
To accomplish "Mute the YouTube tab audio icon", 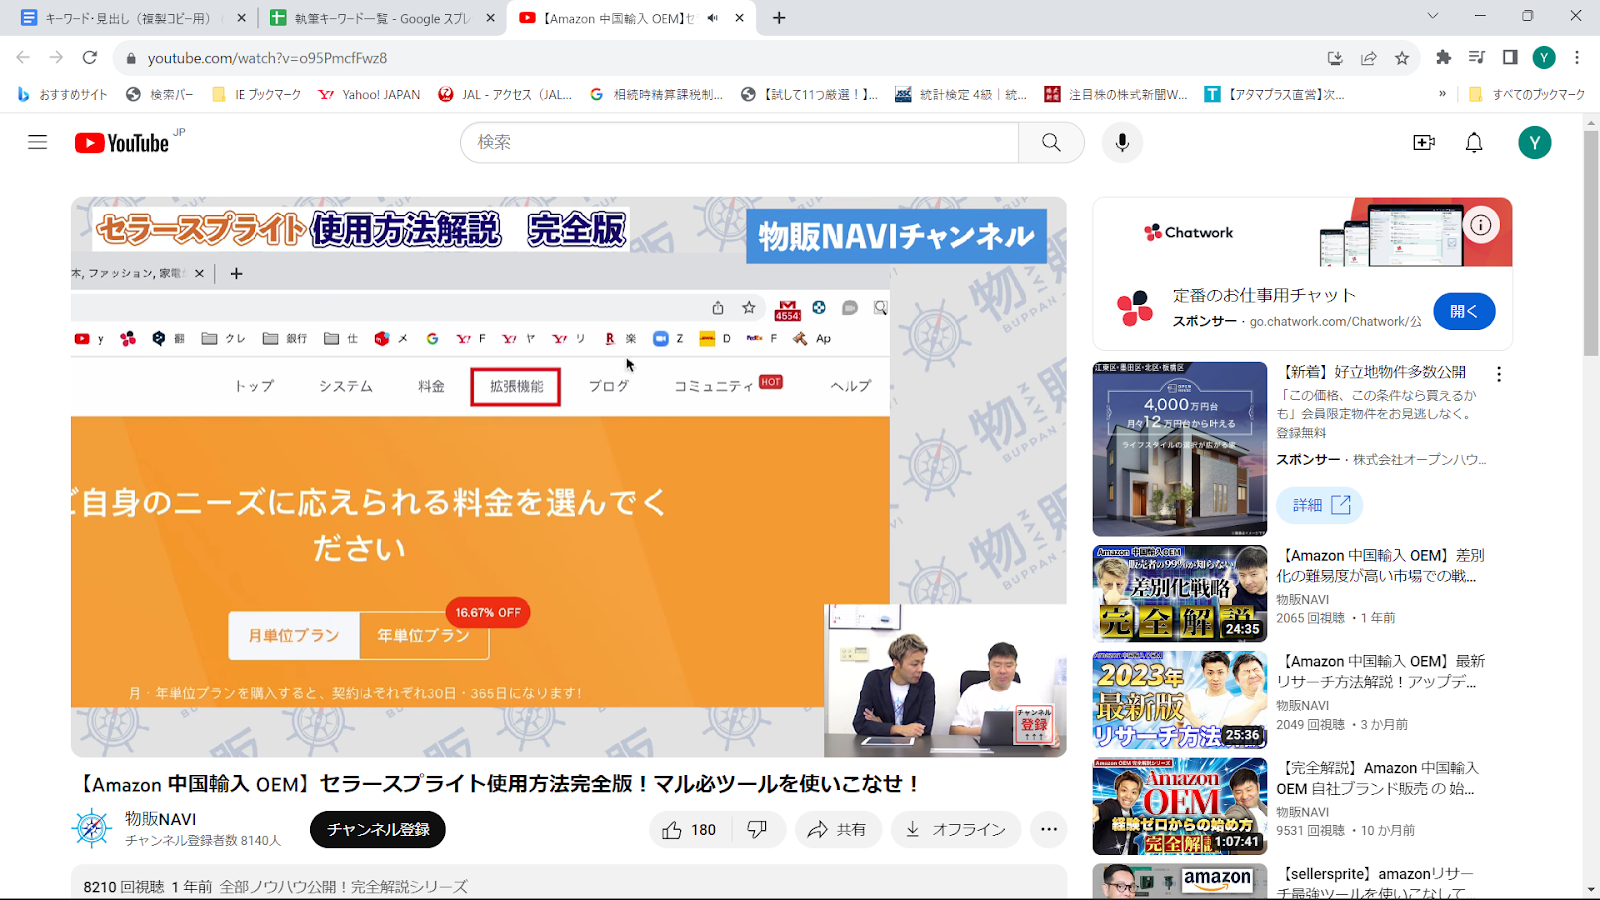I will (x=713, y=18).
